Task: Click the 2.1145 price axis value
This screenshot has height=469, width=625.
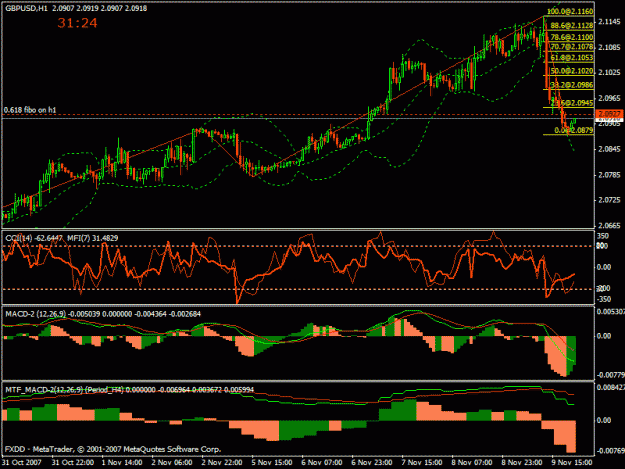Action: pyautogui.click(x=609, y=22)
